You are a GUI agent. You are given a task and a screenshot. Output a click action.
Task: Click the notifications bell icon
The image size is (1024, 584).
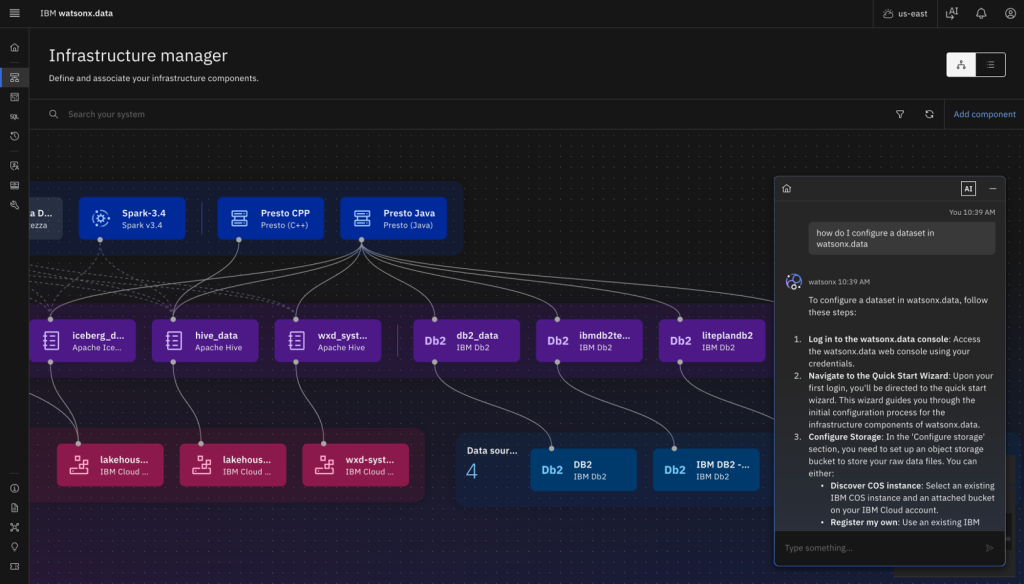pyautogui.click(x=981, y=13)
